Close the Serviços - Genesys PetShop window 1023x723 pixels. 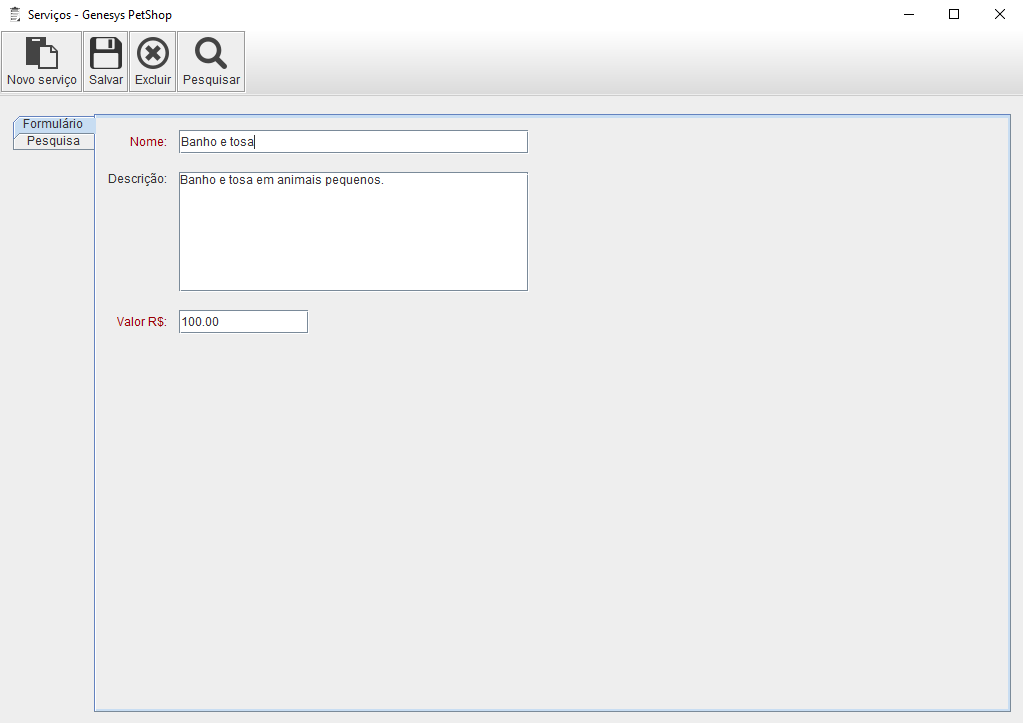(1000, 15)
